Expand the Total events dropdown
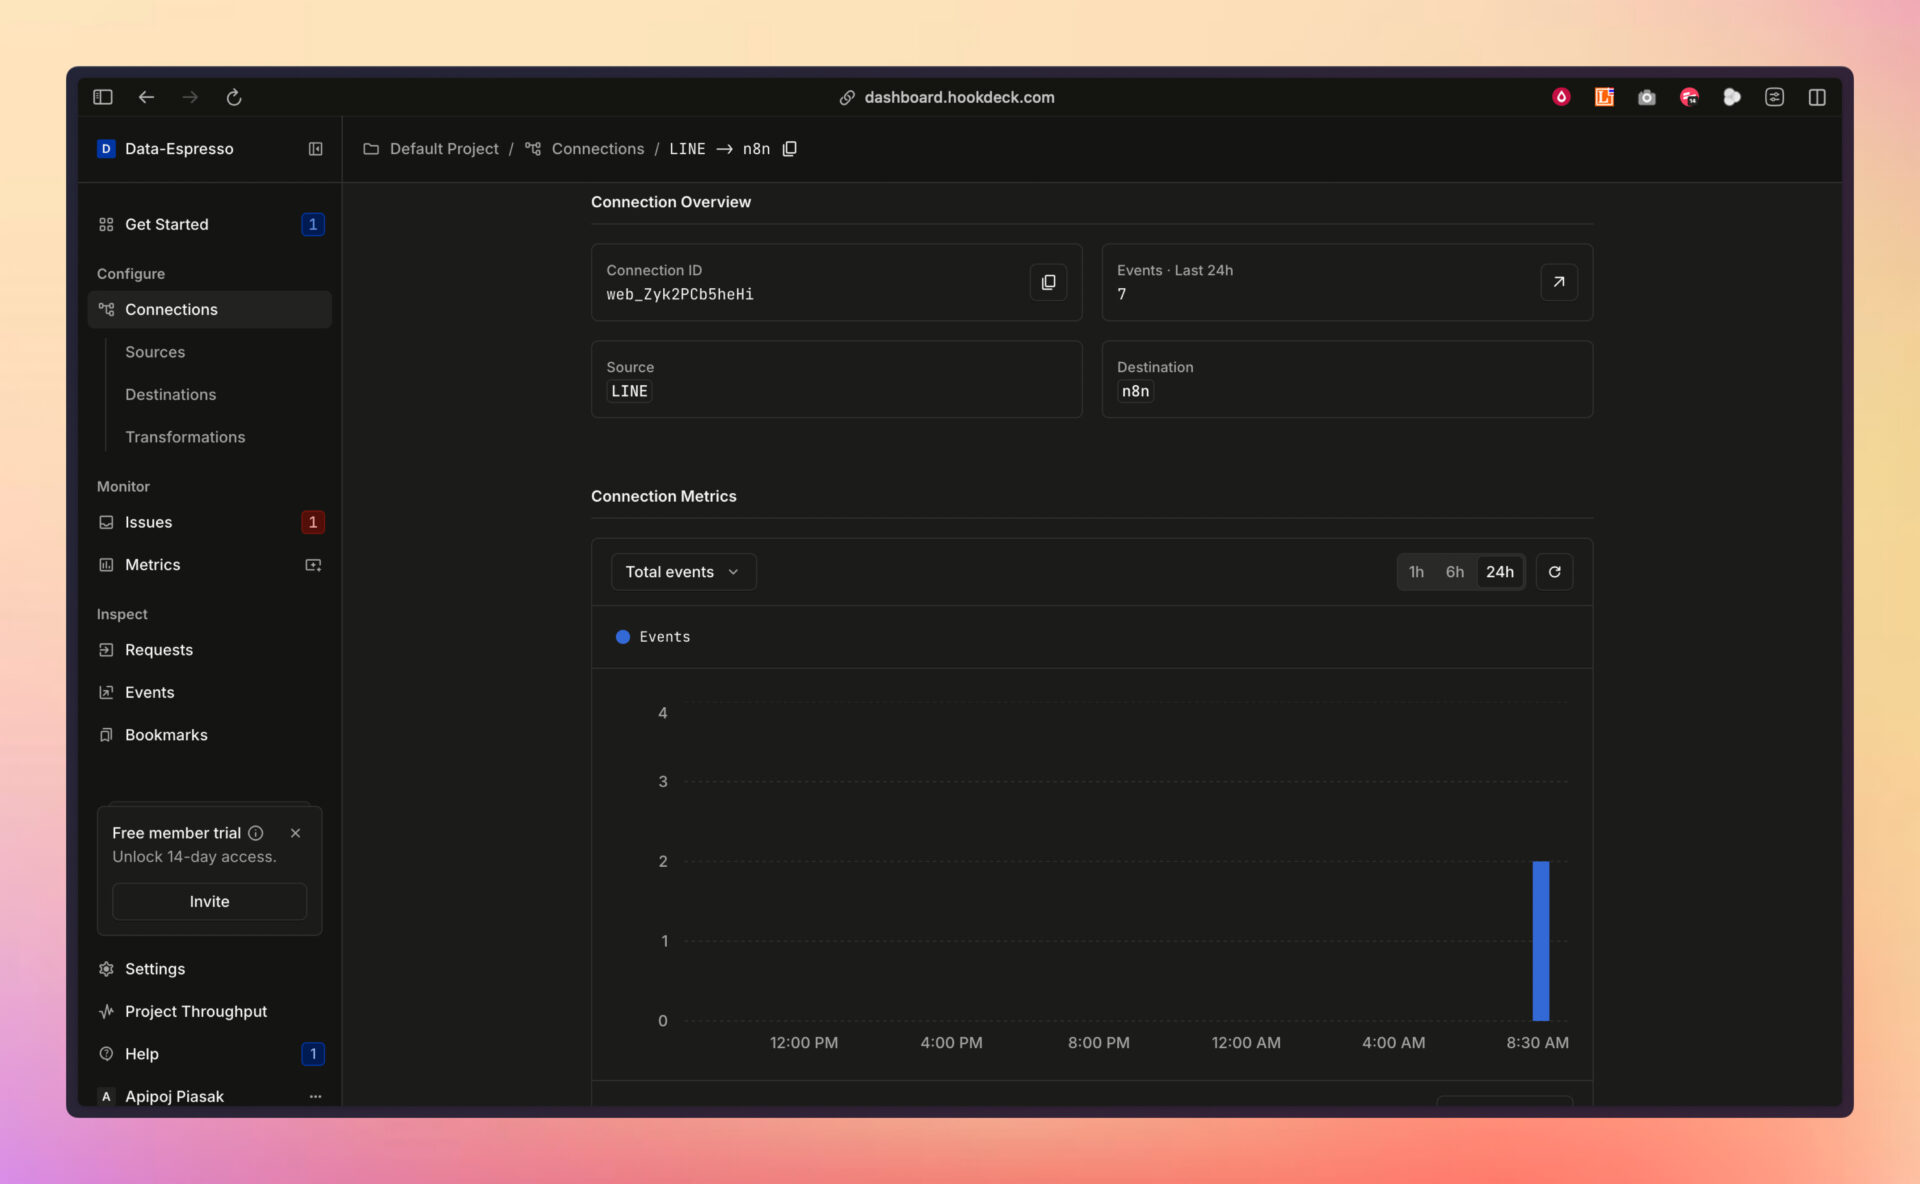The image size is (1920, 1184). 683,572
